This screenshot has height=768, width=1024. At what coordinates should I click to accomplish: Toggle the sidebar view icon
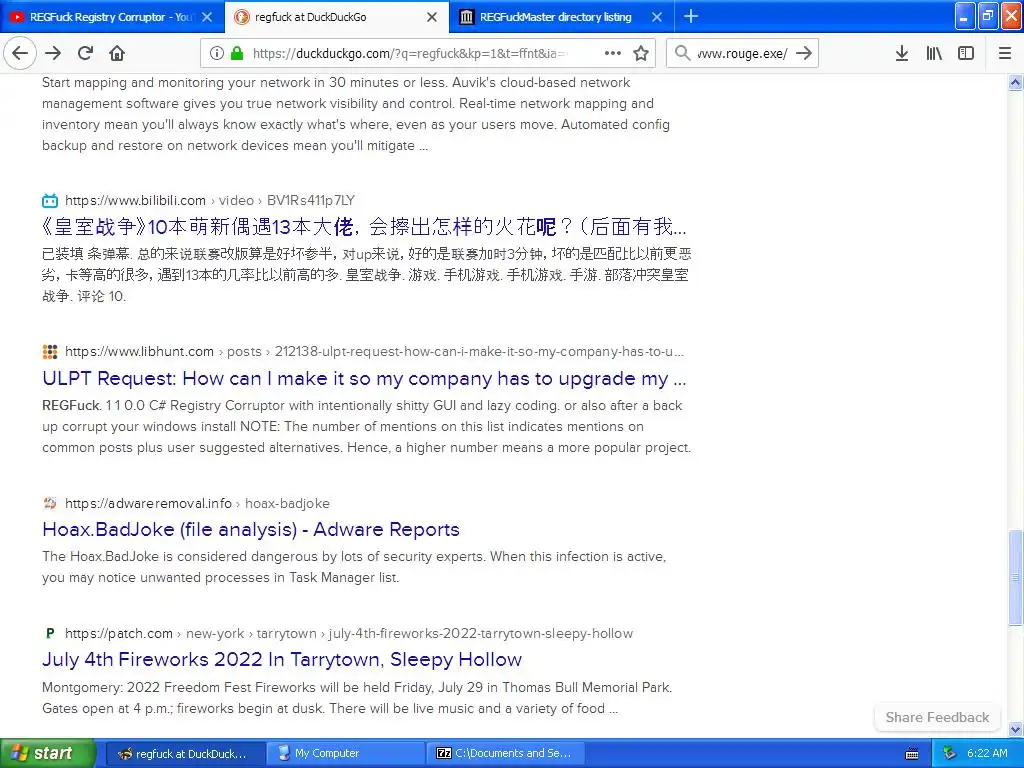966,54
